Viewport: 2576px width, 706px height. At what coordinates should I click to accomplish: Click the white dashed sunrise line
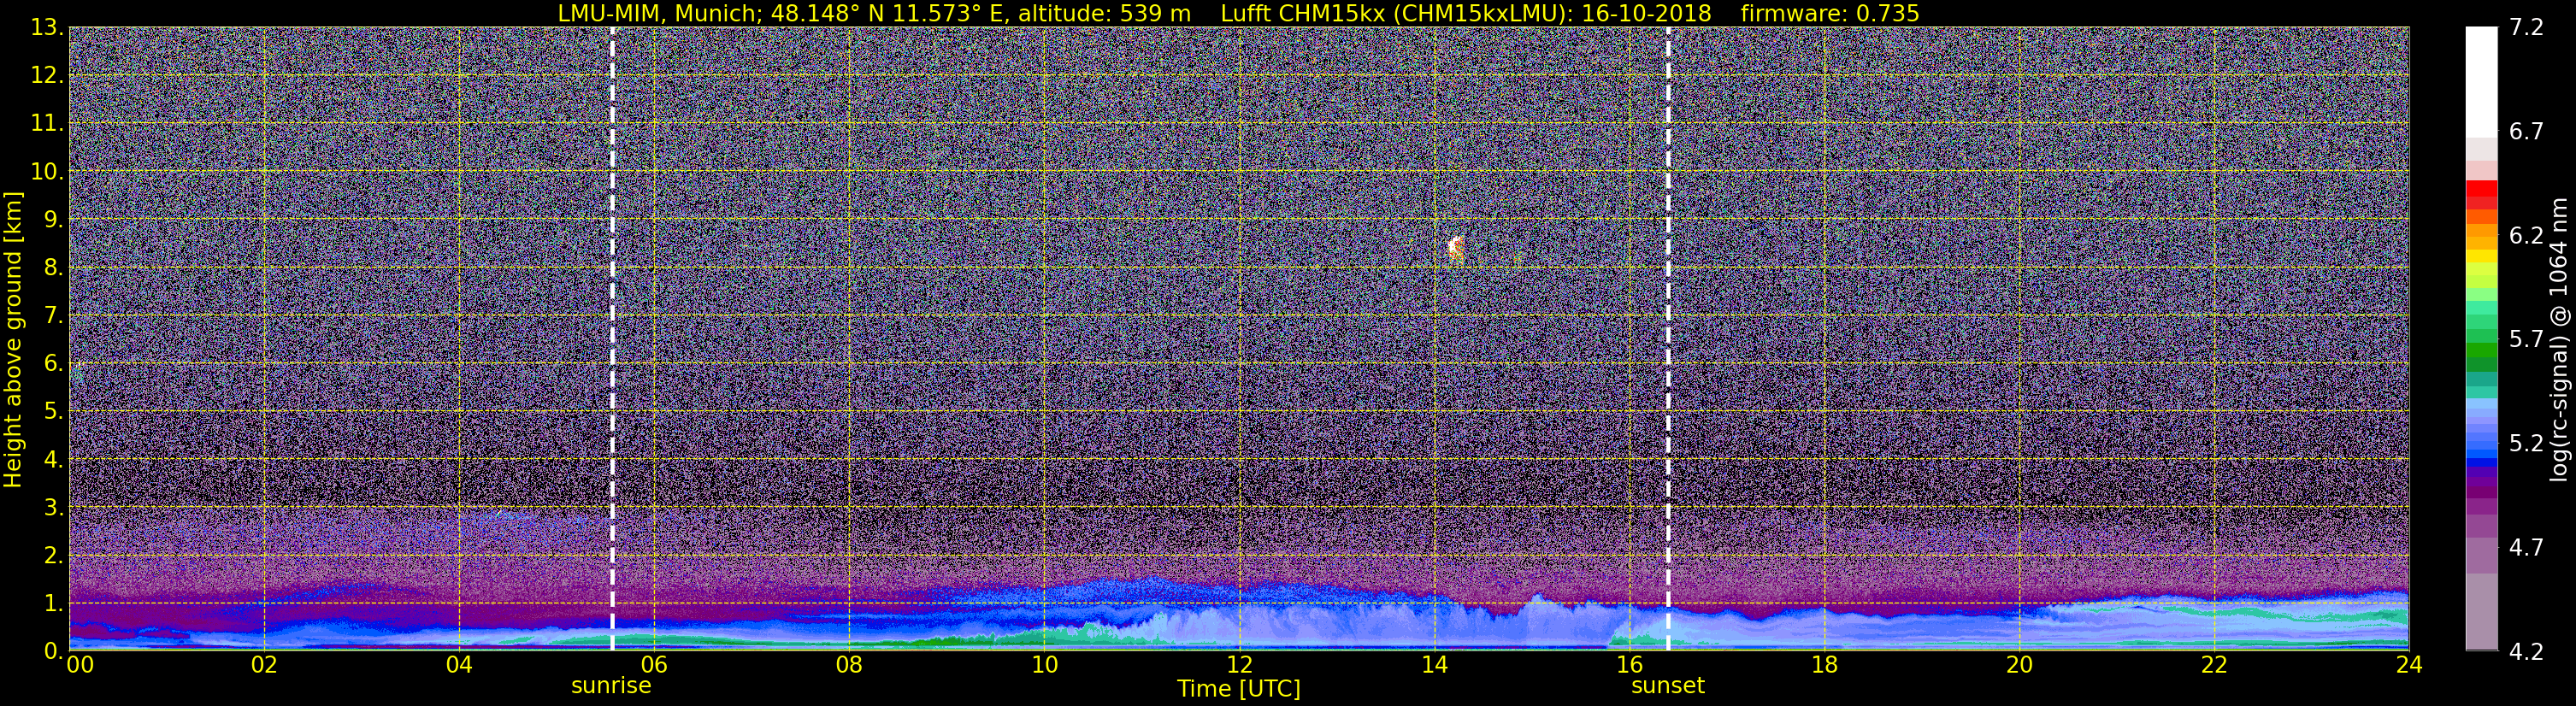click(x=612, y=339)
